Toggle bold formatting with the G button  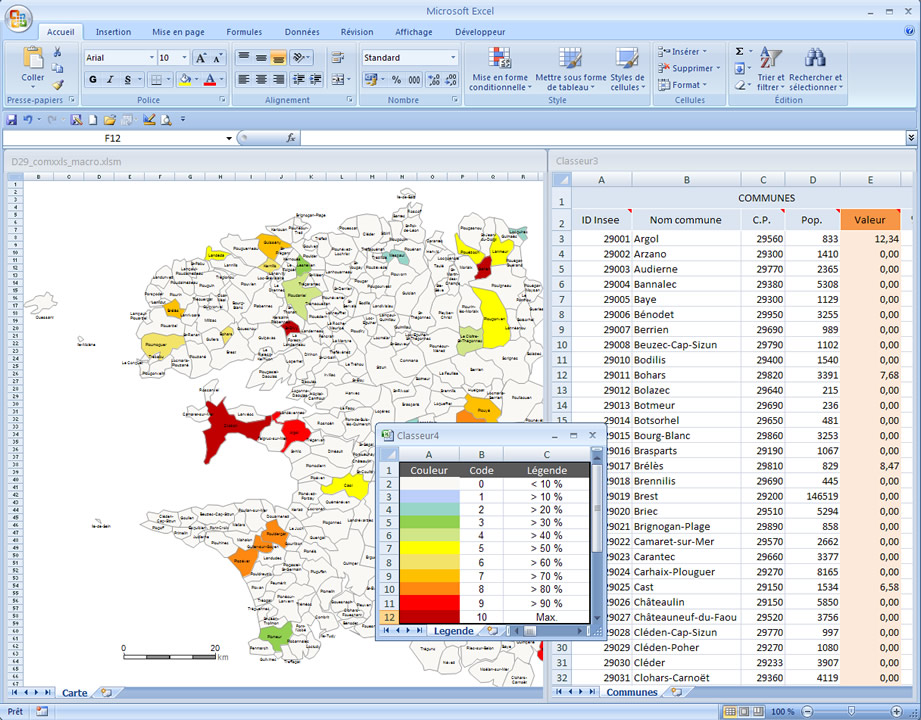click(x=92, y=79)
